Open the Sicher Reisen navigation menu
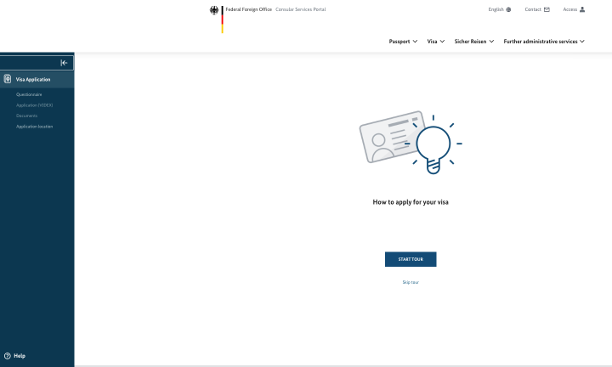The height and width of the screenshot is (367, 612). 474,41
